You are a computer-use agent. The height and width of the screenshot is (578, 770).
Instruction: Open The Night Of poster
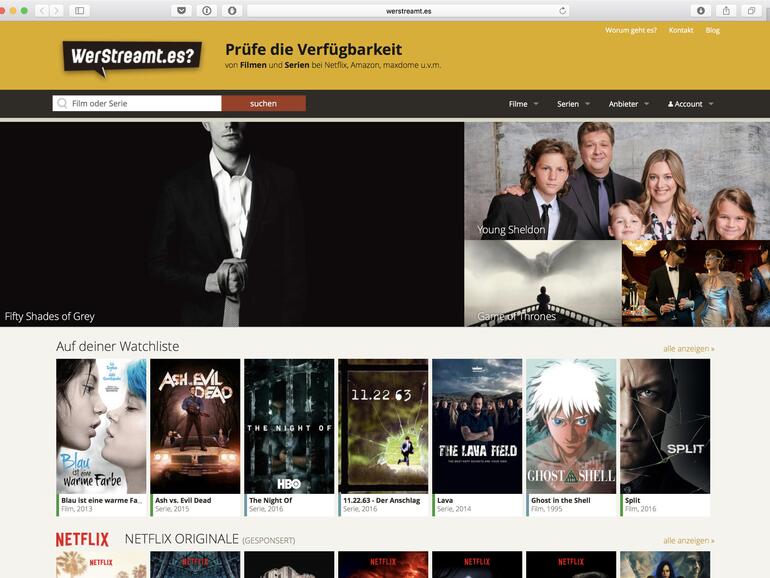coord(289,426)
